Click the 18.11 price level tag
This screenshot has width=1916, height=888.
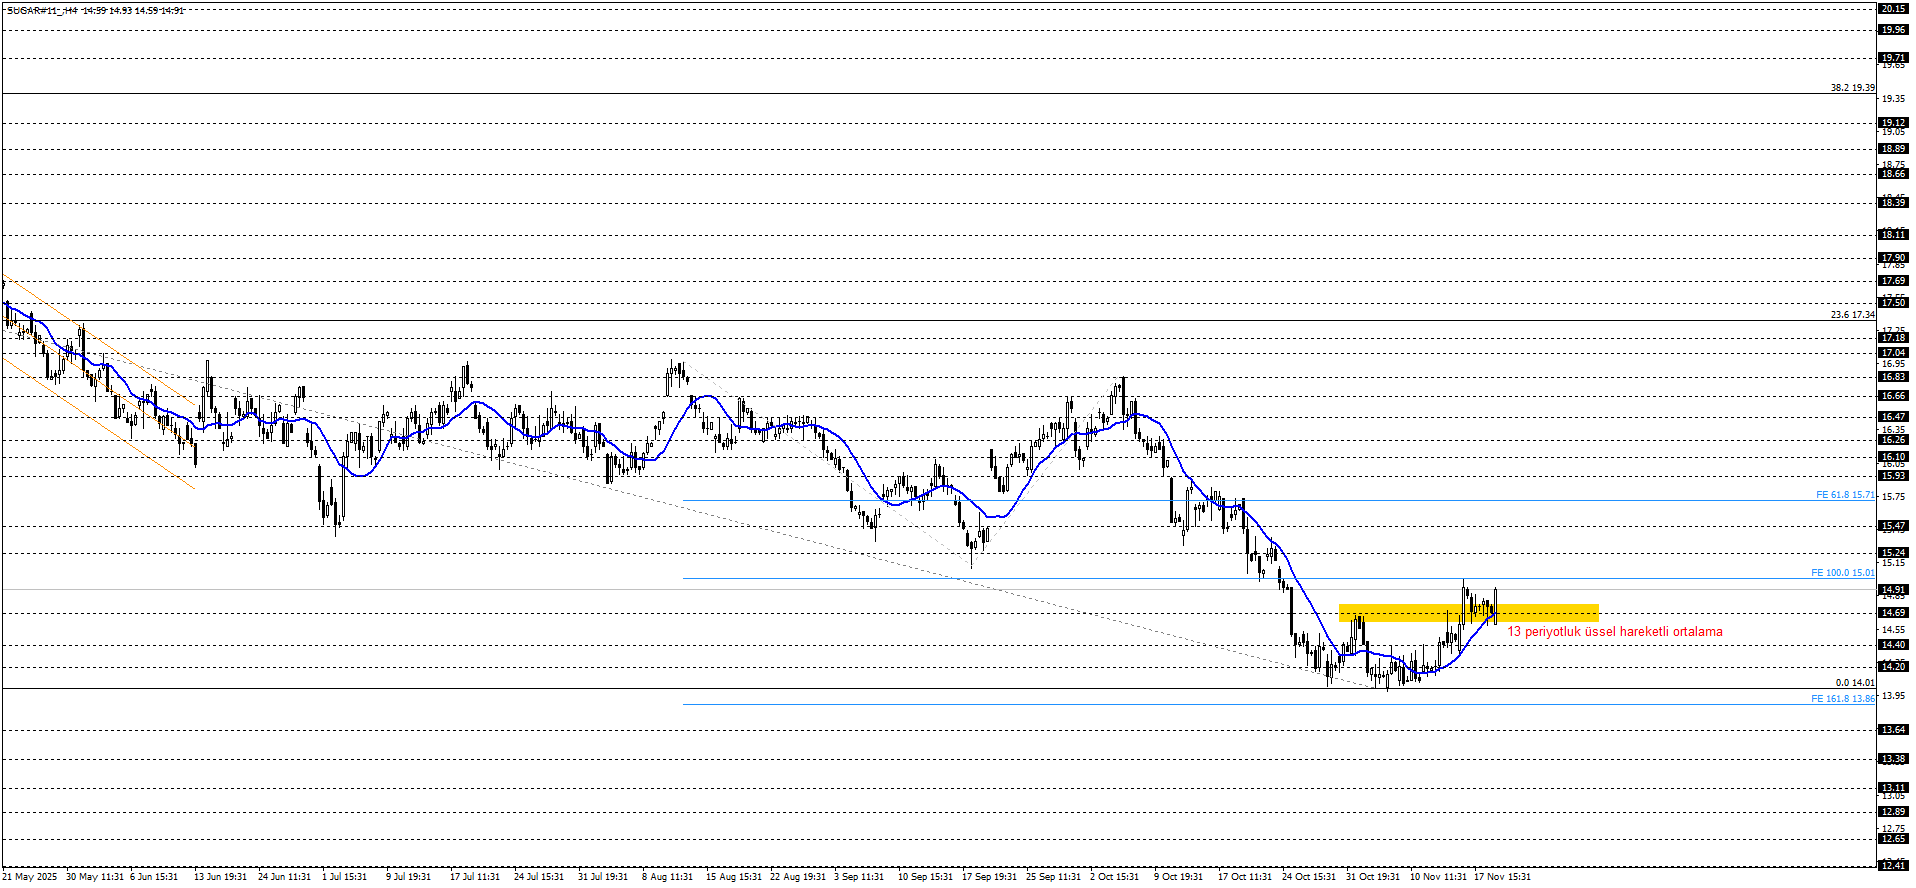tap(1892, 235)
